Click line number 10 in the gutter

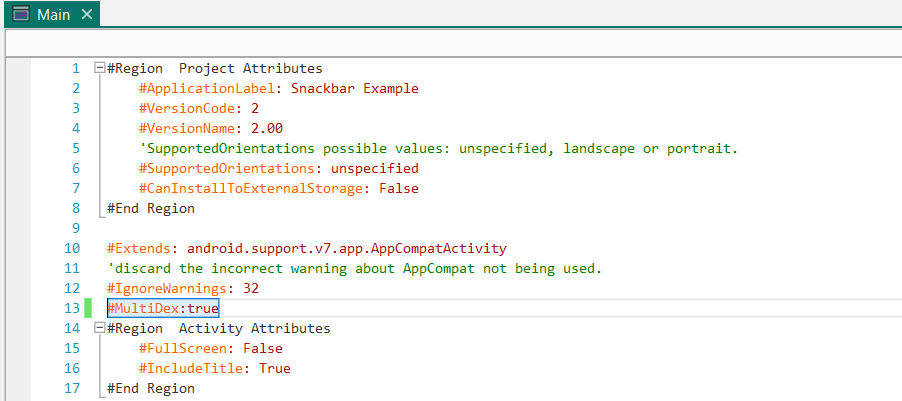click(x=72, y=249)
